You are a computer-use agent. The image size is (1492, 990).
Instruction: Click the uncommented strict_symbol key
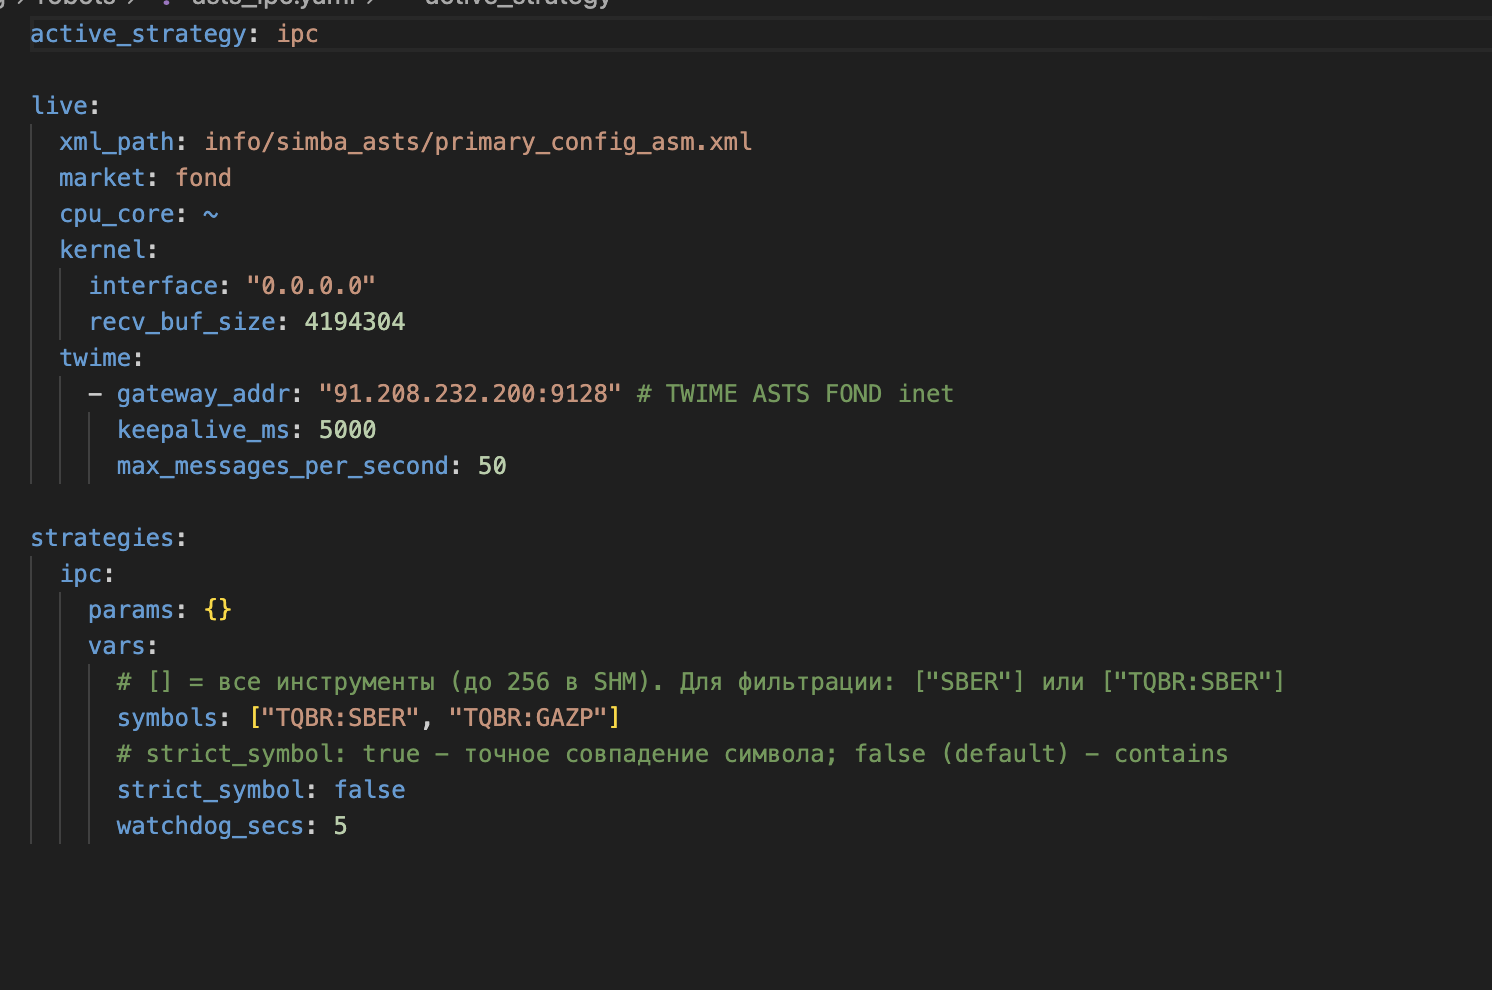pos(210,790)
